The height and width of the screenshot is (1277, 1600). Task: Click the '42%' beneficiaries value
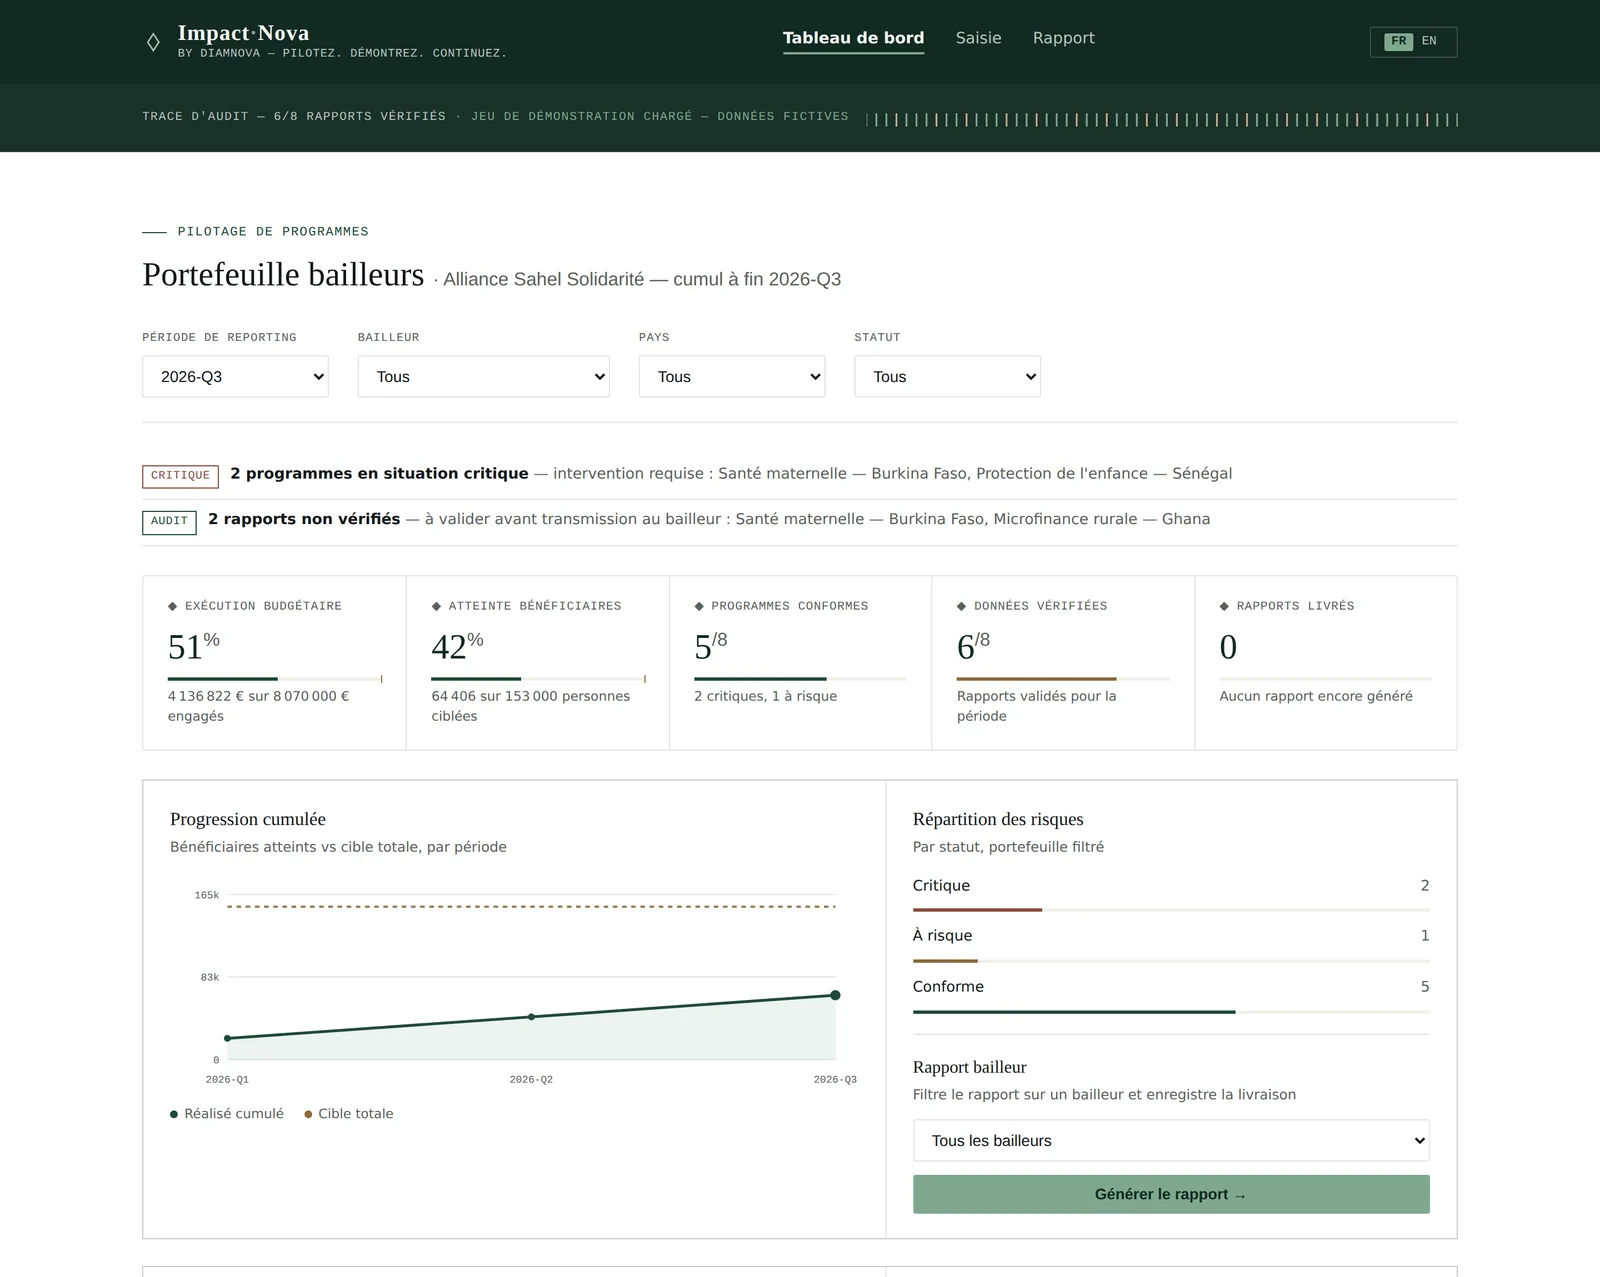click(x=457, y=646)
